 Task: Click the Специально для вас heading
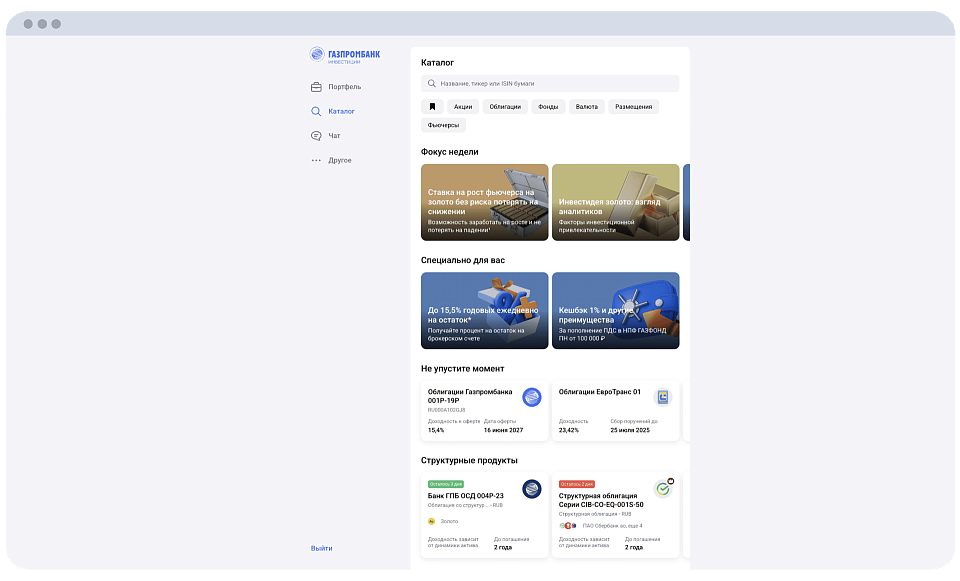tap(463, 260)
